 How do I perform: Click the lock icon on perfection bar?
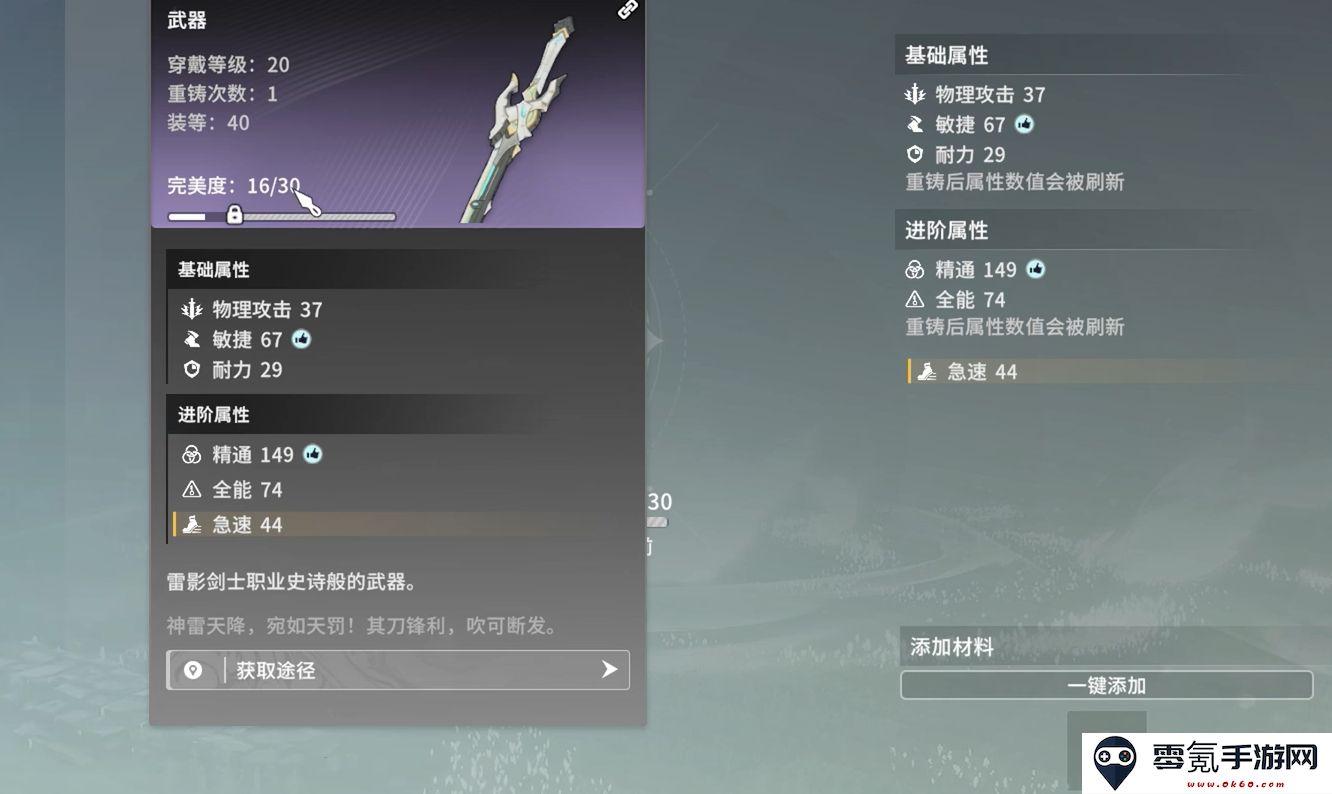(x=234, y=214)
